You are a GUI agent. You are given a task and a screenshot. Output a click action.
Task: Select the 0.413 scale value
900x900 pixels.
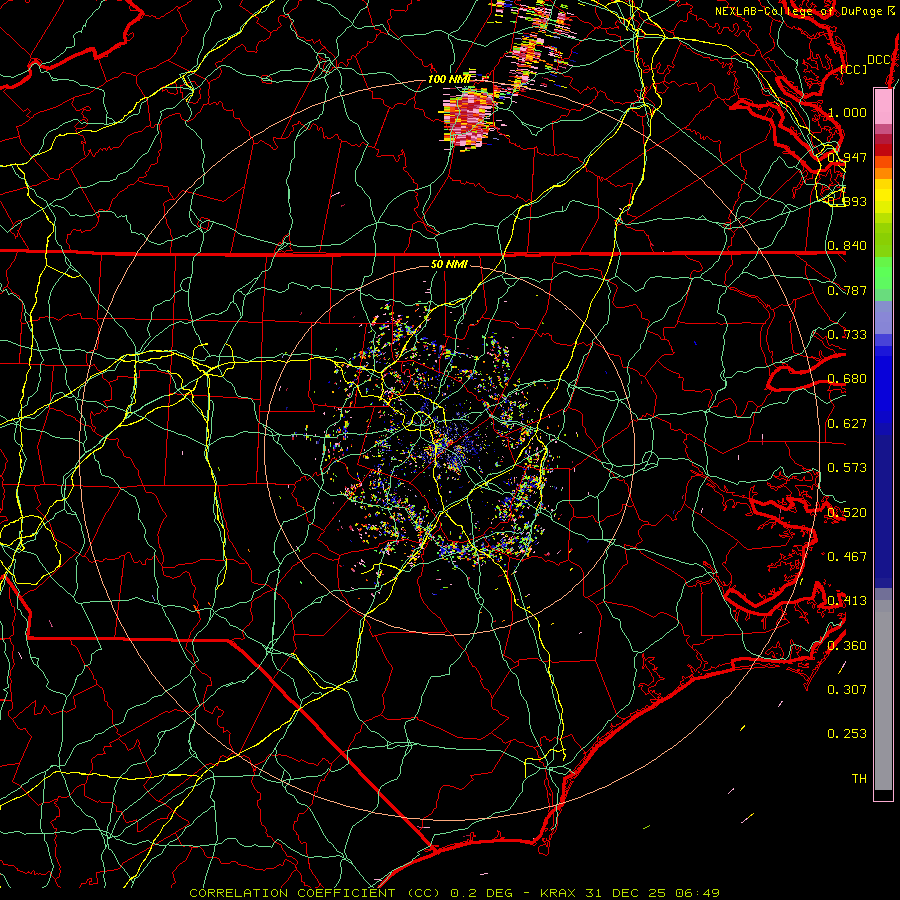coord(847,601)
